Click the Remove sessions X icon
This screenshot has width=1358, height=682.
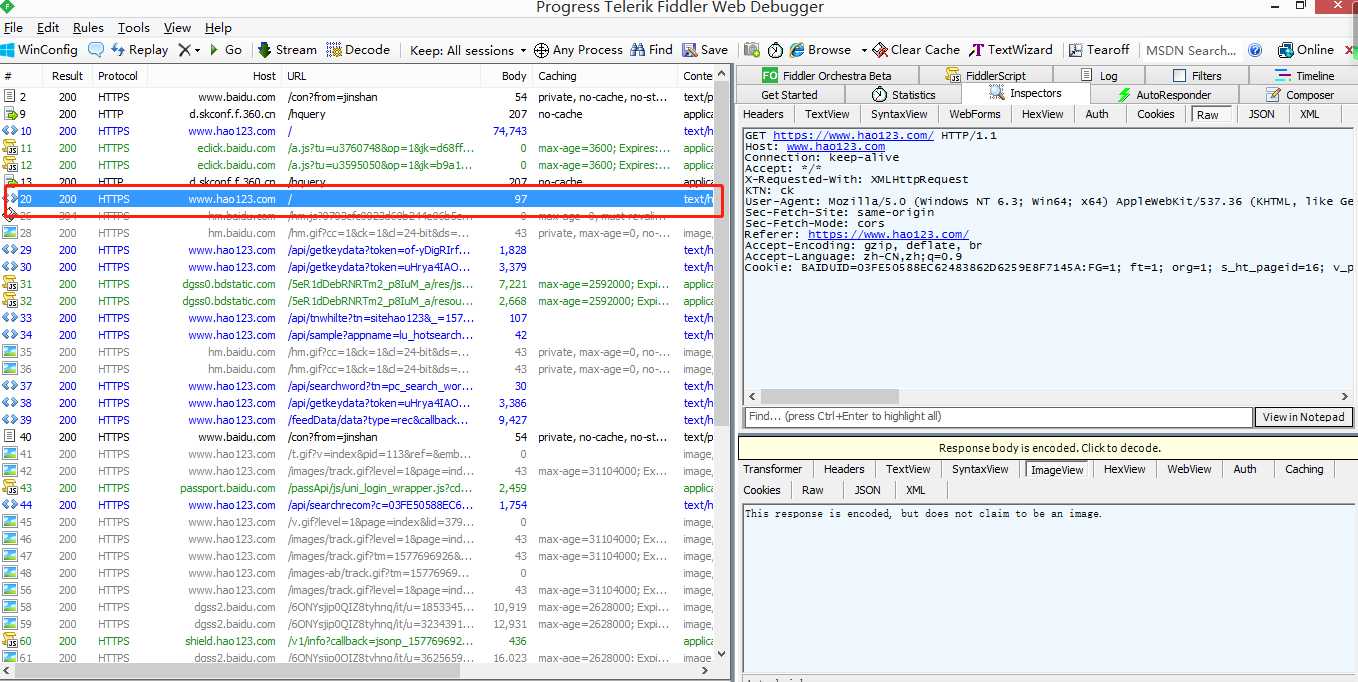tap(184, 49)
